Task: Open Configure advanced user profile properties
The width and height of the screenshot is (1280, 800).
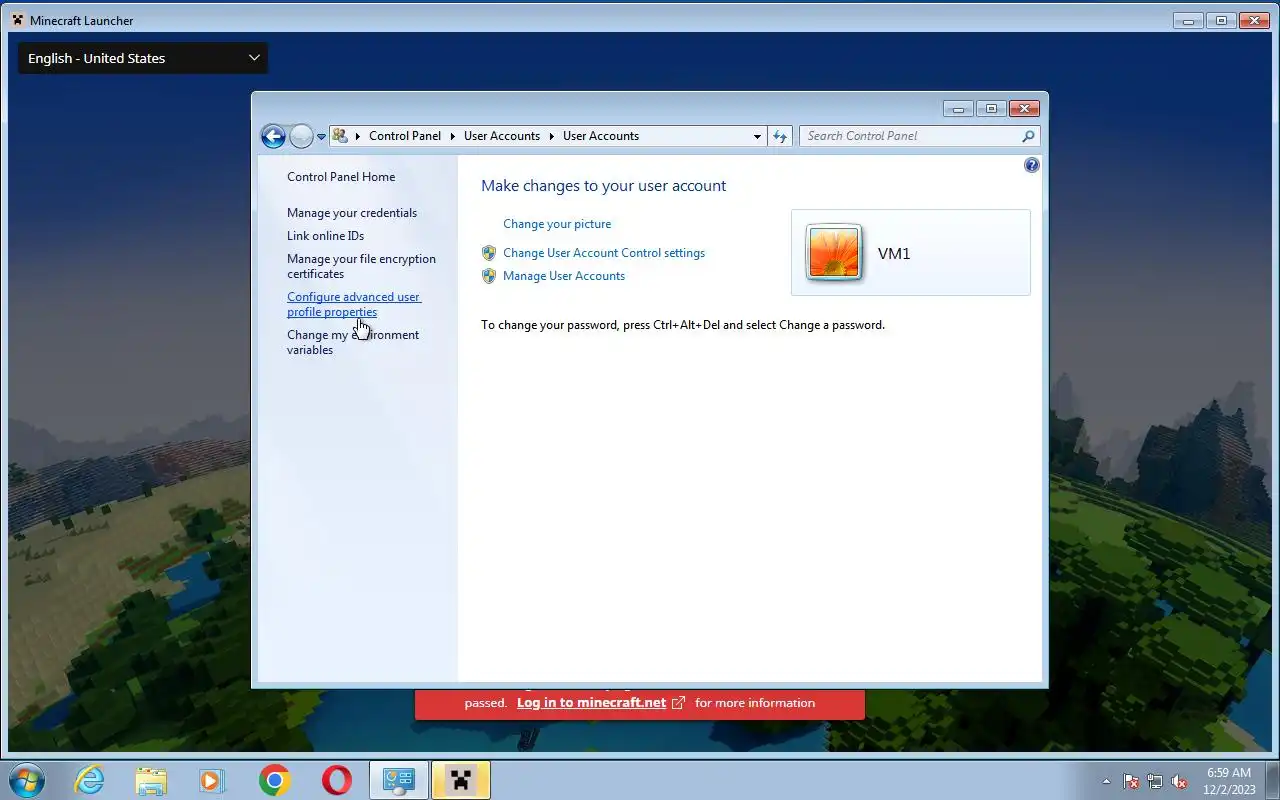Action: coord(354,304)
